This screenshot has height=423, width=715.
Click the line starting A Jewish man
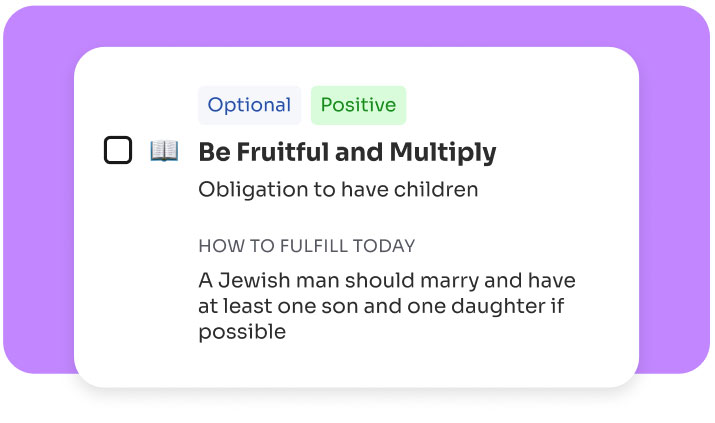pos(386,281)
